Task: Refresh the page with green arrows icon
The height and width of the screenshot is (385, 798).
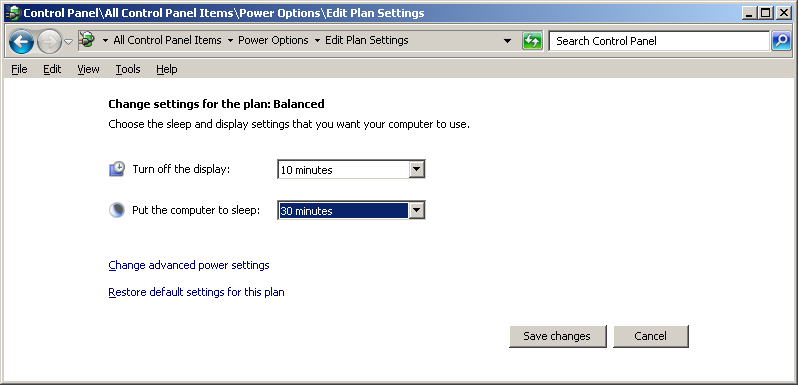Action: pyautogui.click(x=532, y=41)
